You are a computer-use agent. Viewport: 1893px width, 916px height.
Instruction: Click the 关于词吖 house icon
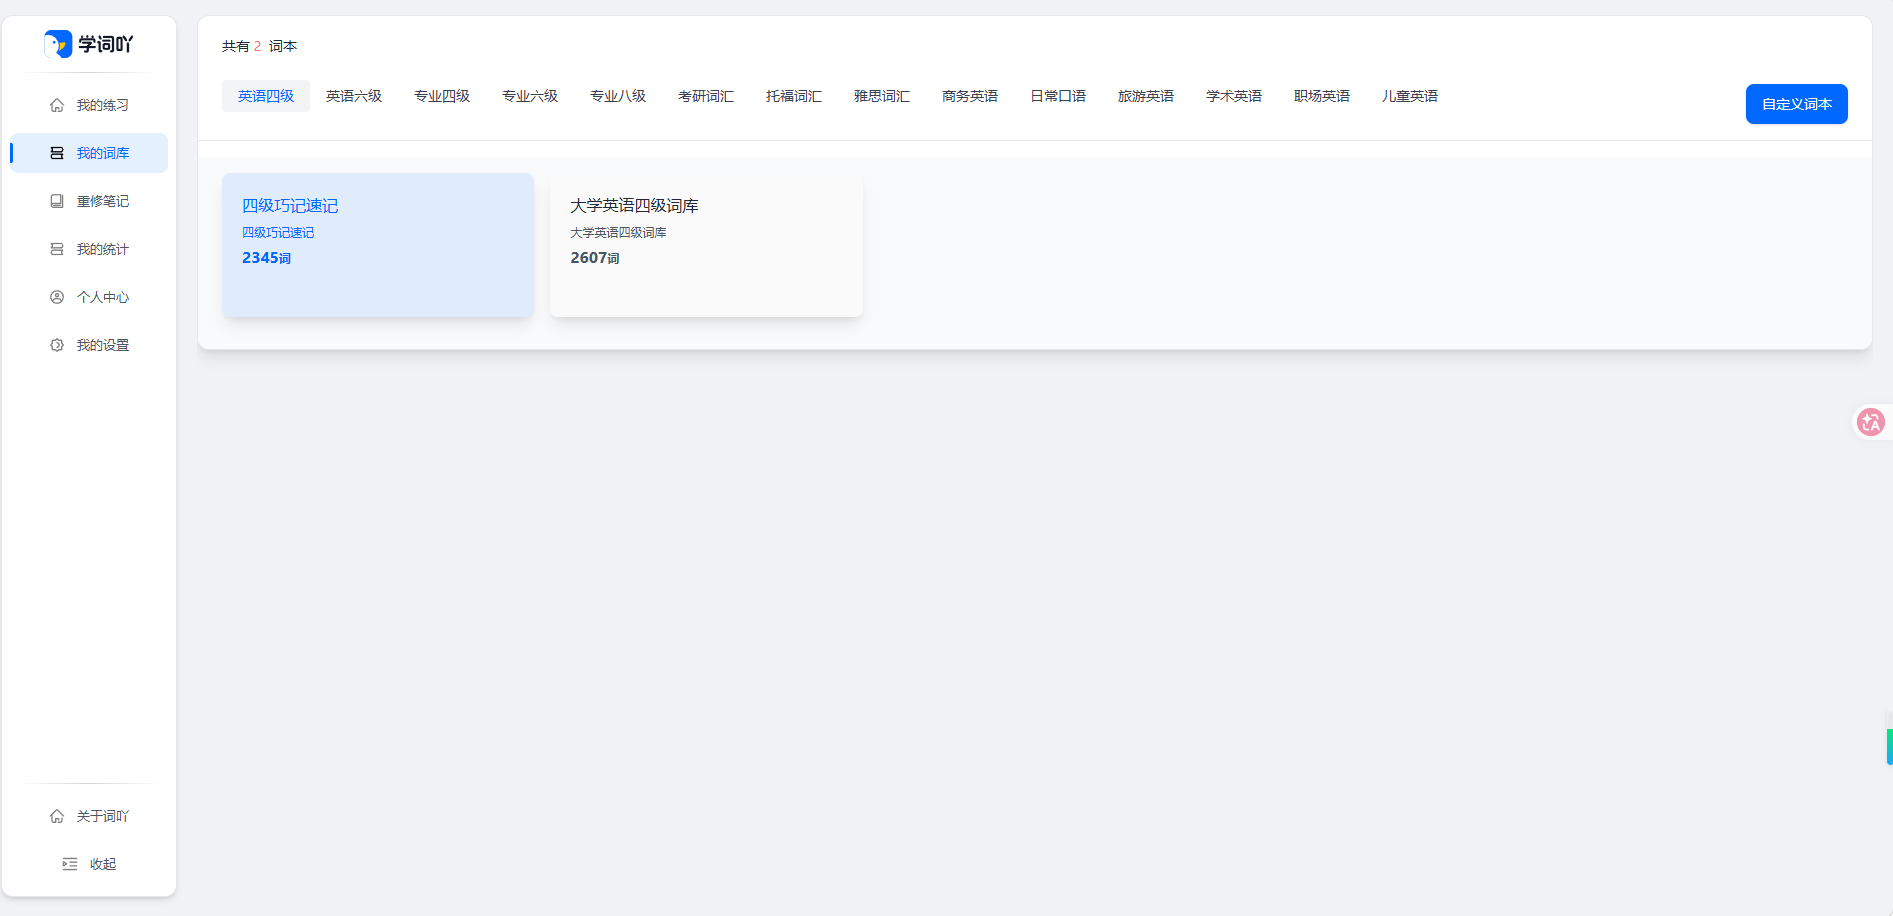click(57, 816)
